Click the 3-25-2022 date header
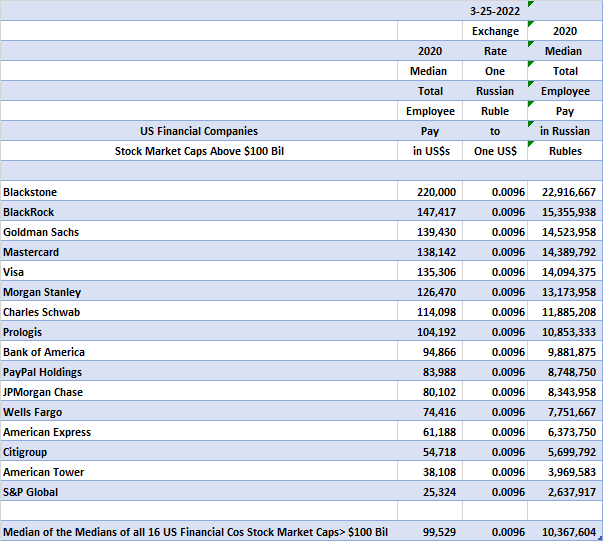603x541 pixels. 495,11
